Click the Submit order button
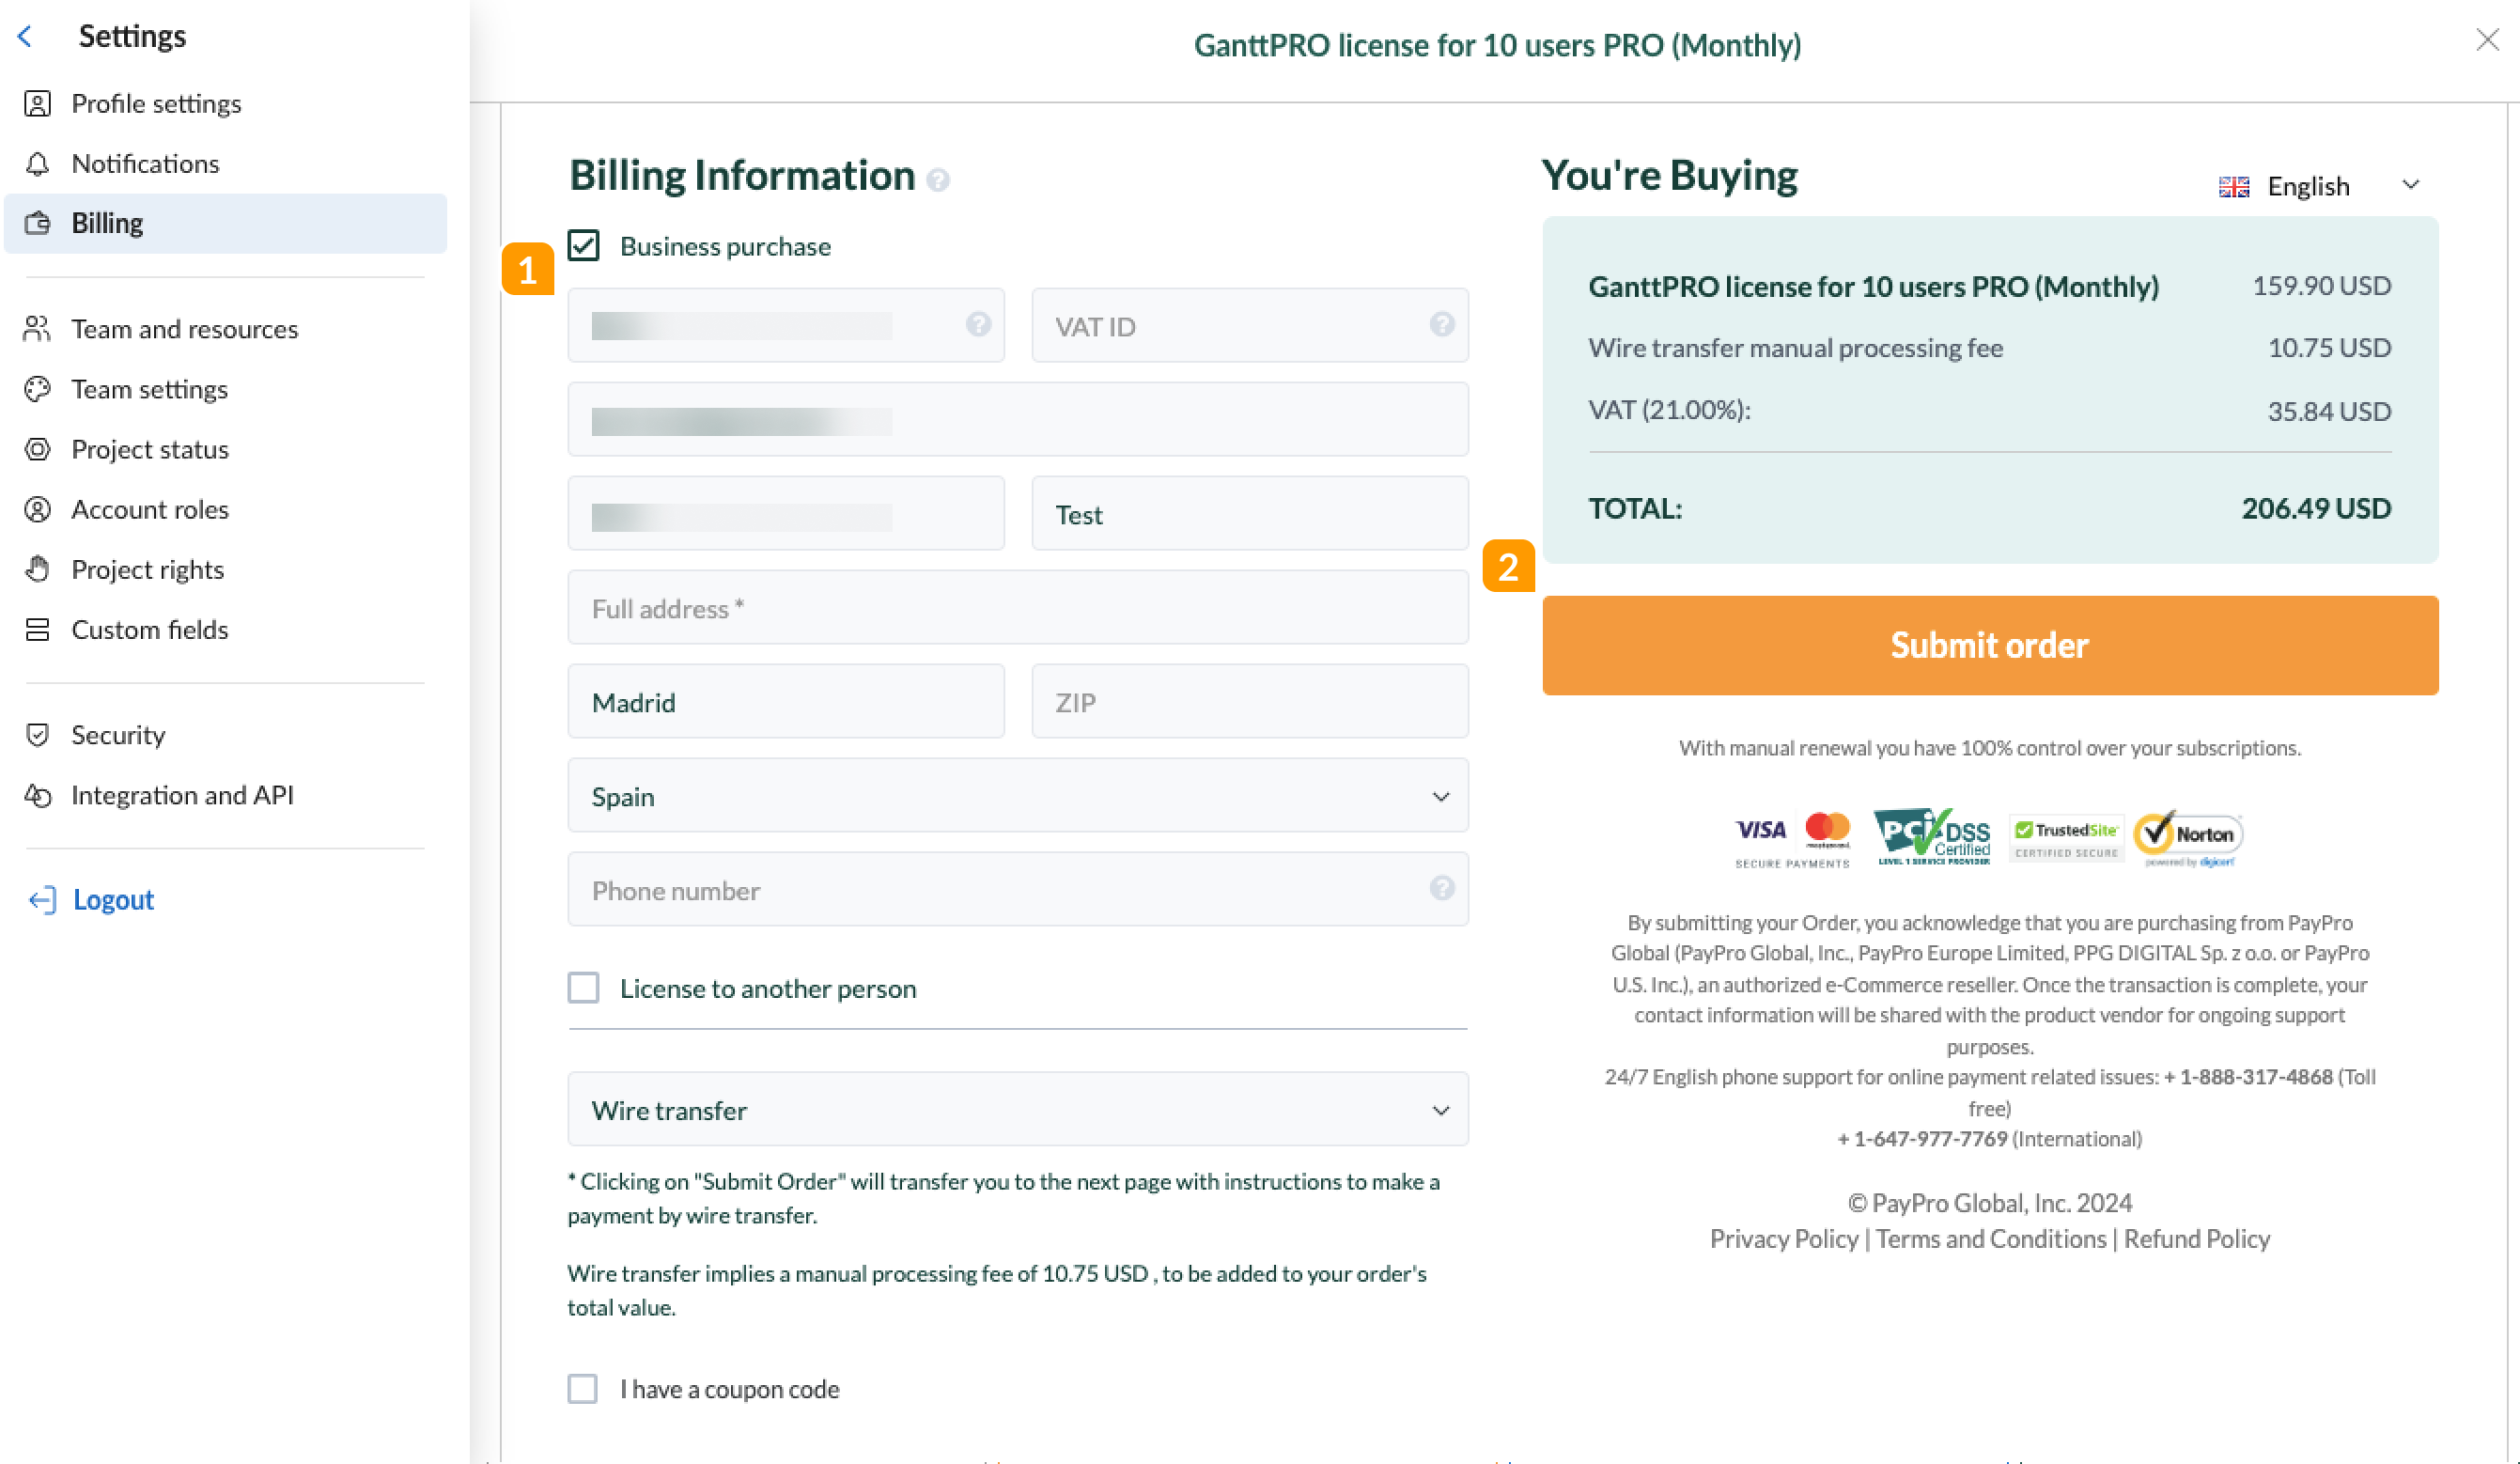Screen dimensions: 2520x1464 click(x=1990, y=645)
